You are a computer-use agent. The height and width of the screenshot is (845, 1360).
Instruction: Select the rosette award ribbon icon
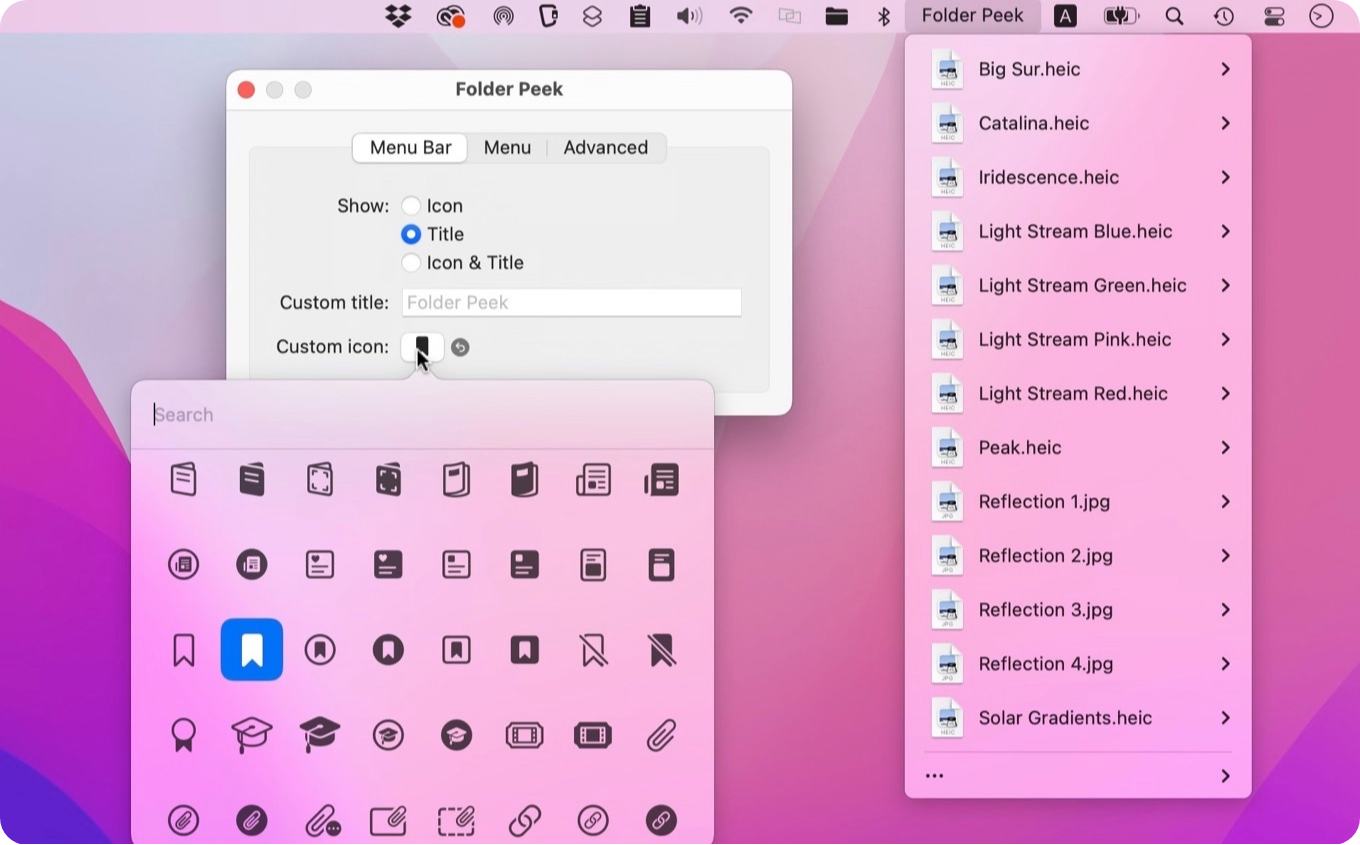pyautogui.click(x=183, y=736)
